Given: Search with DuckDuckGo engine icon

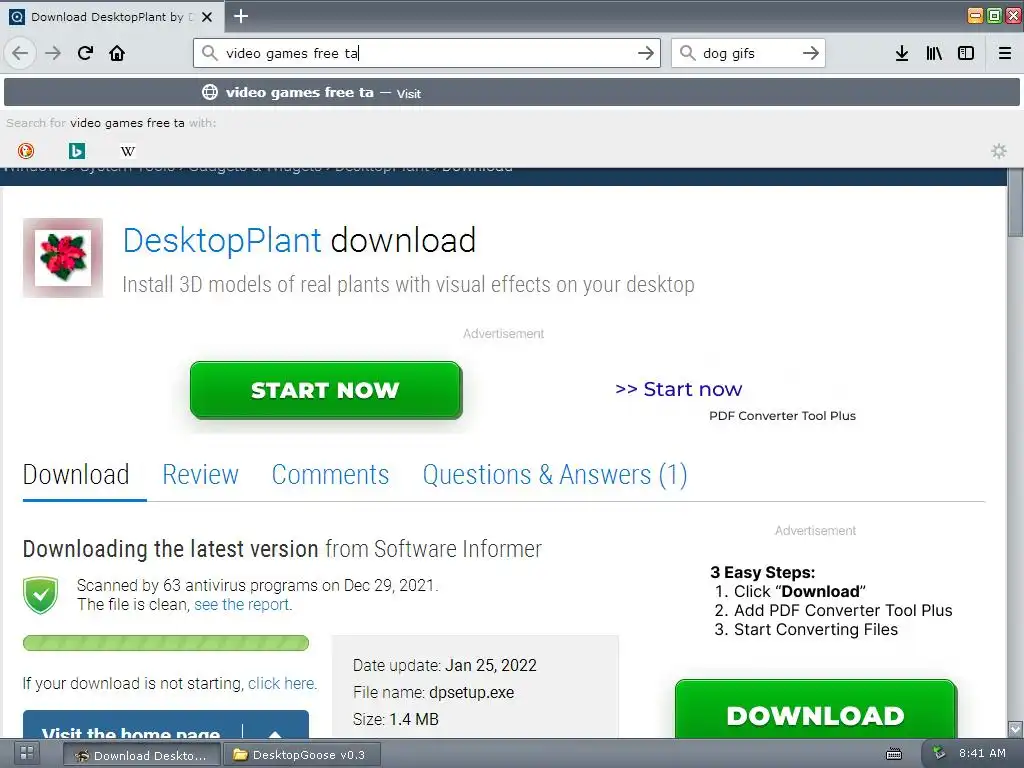Looking at the screenshot, I should pyautogui.click(x=25, y=151).
